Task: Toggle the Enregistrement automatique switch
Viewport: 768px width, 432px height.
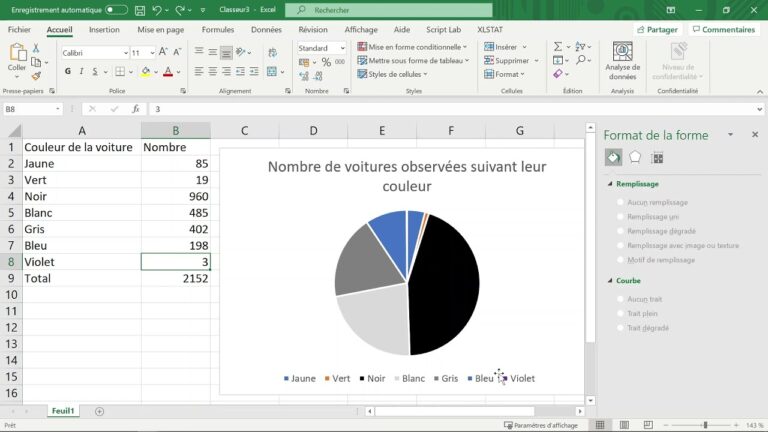Action: 116,10
